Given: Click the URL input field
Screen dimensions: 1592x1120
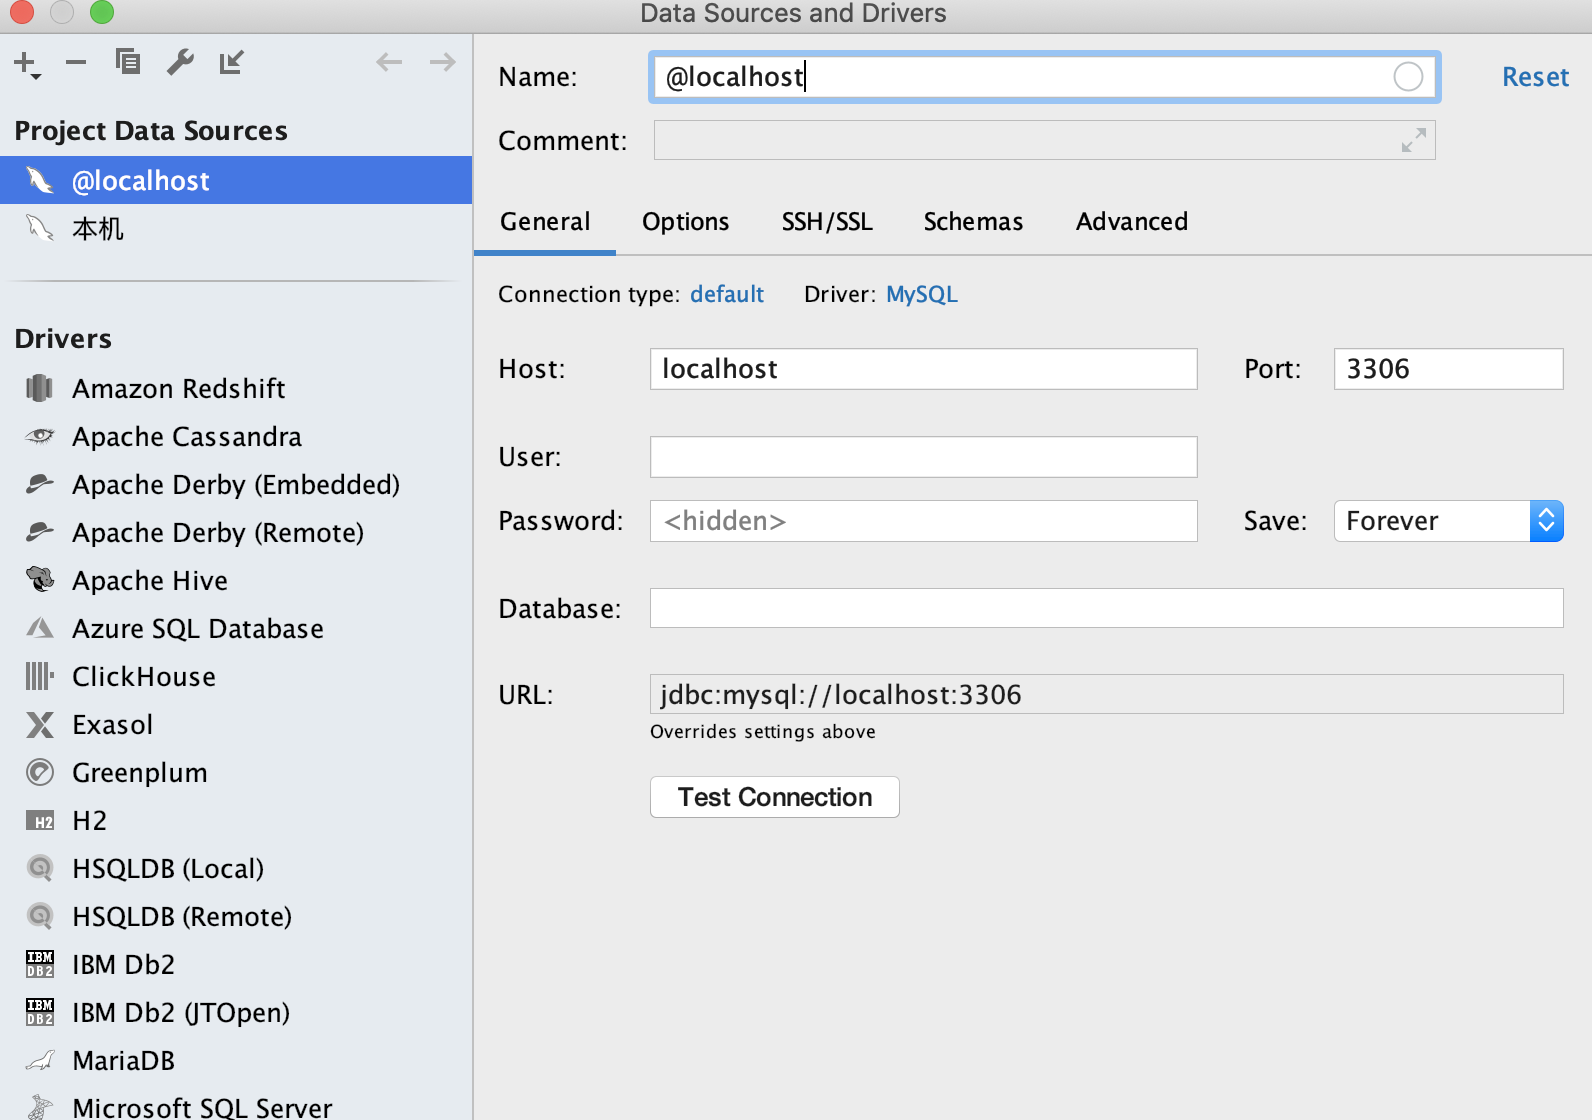Looking at the screenshot, I should (x=1107, y=694).
